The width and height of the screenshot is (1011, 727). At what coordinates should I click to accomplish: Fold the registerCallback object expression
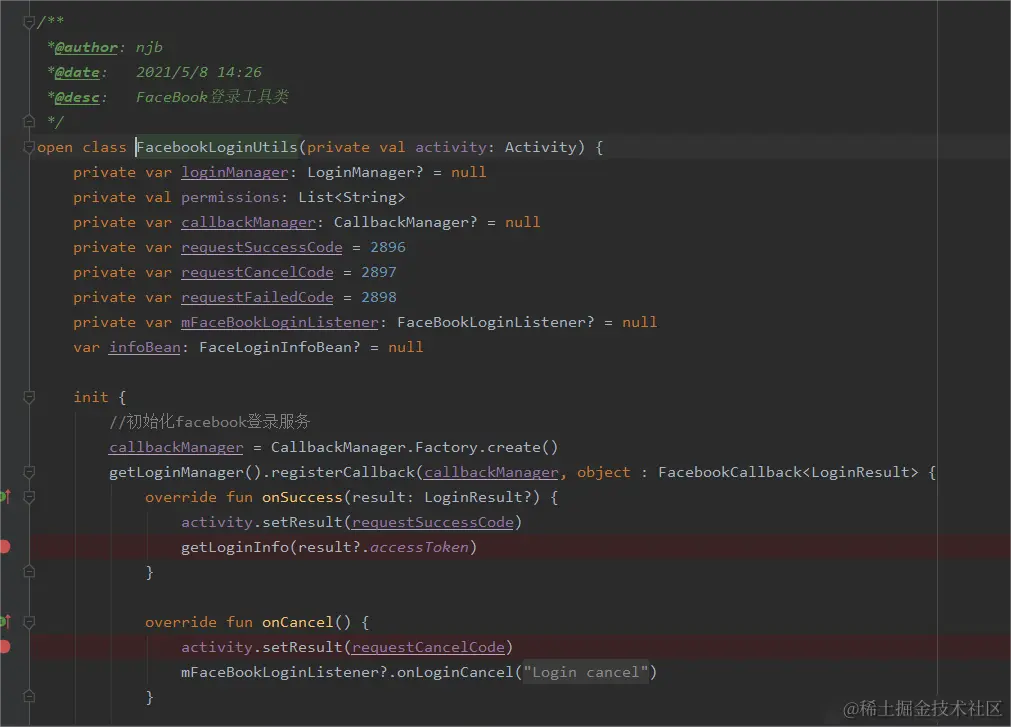(x=29, y=472)
